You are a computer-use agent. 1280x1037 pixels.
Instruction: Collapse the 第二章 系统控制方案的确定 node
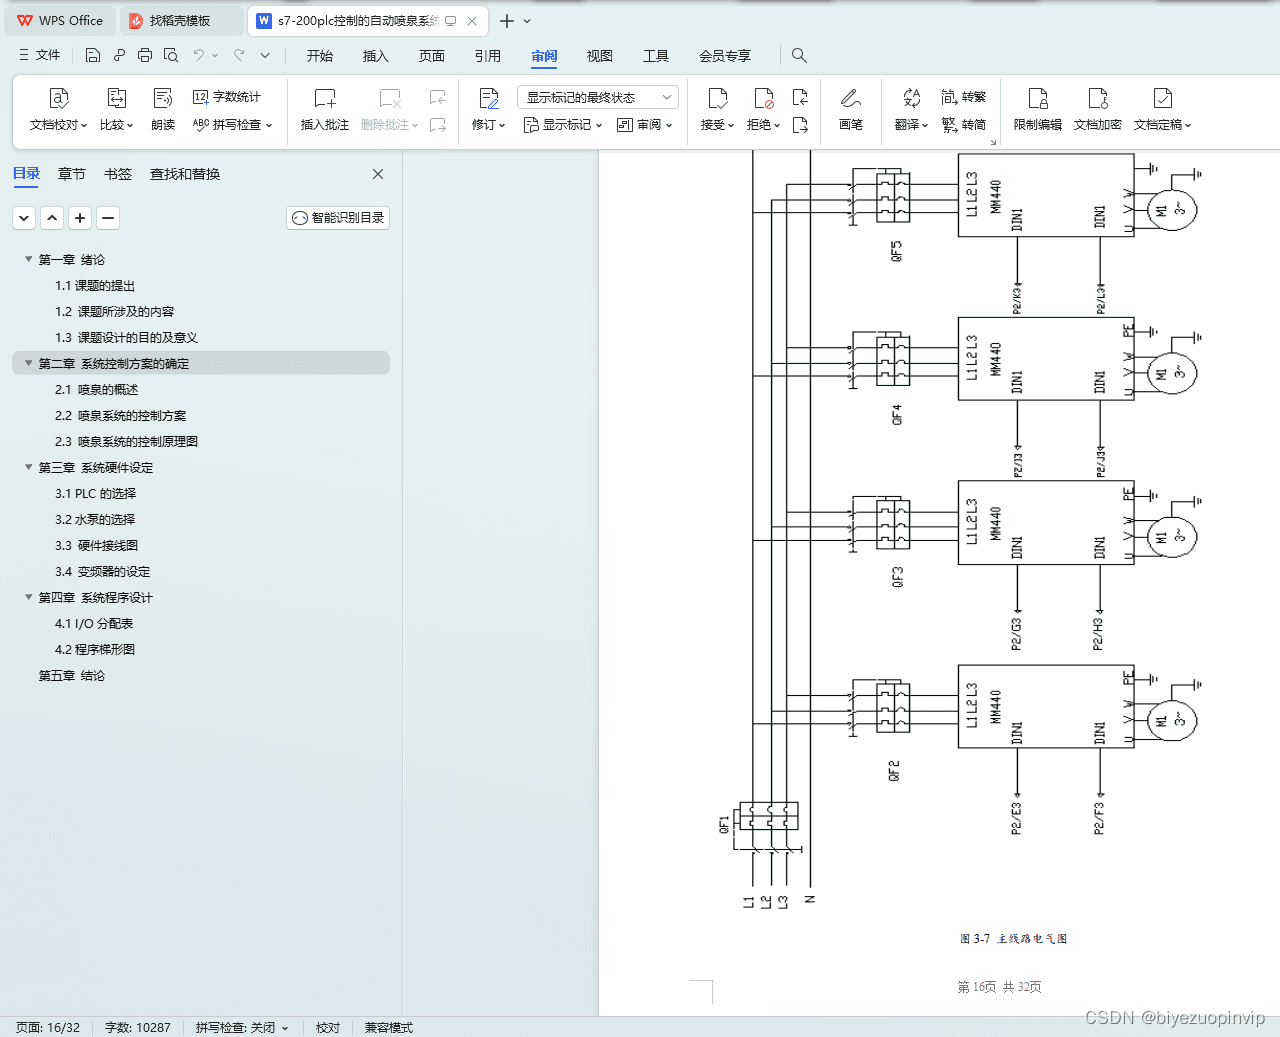(x=28, y=363)
